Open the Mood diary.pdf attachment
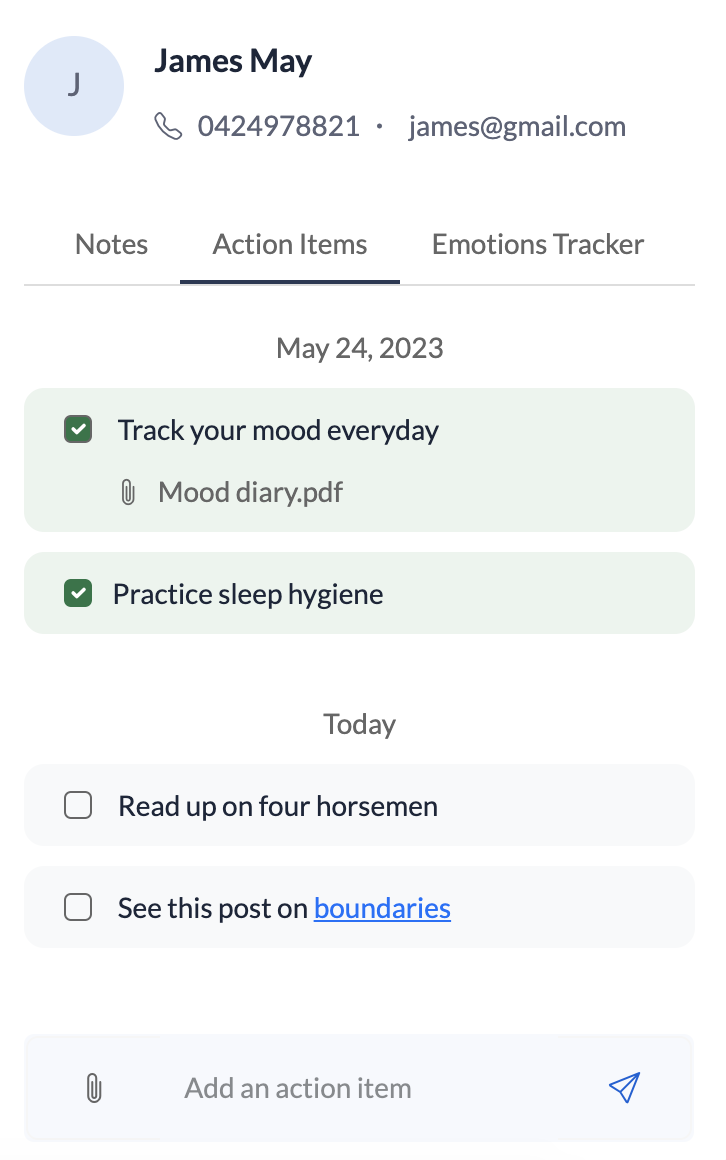Viewport: 726px width, 1160px height. tap(250, 492)
